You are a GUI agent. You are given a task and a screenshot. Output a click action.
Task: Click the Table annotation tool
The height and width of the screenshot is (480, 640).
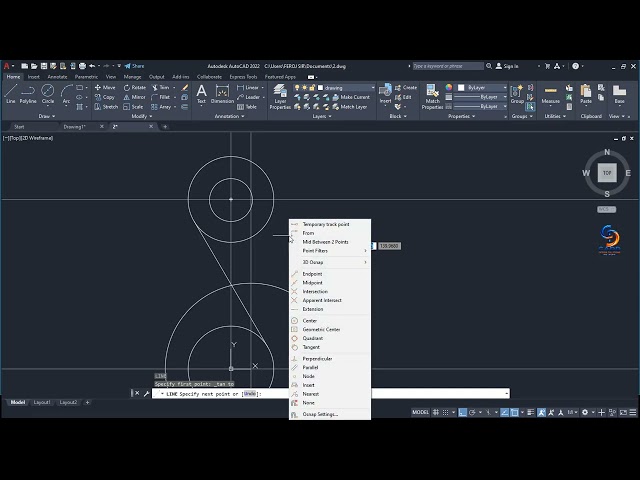click(x=247, y=107)
